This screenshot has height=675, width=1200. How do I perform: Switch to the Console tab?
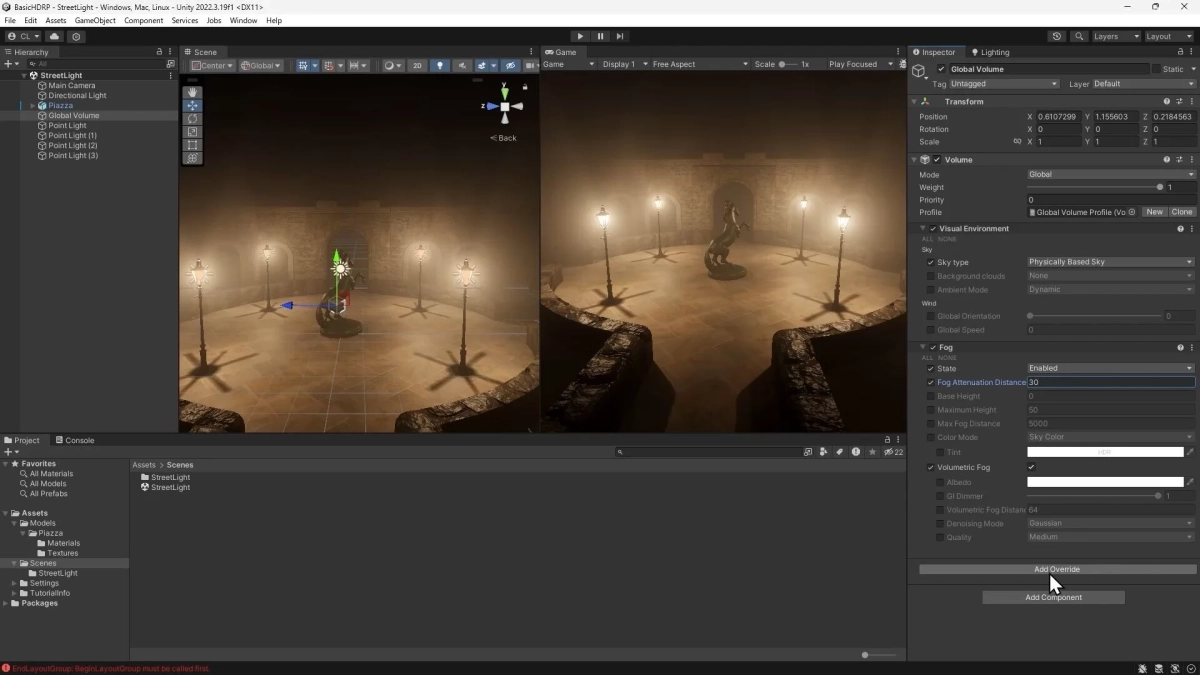click(x=75, y=440)
